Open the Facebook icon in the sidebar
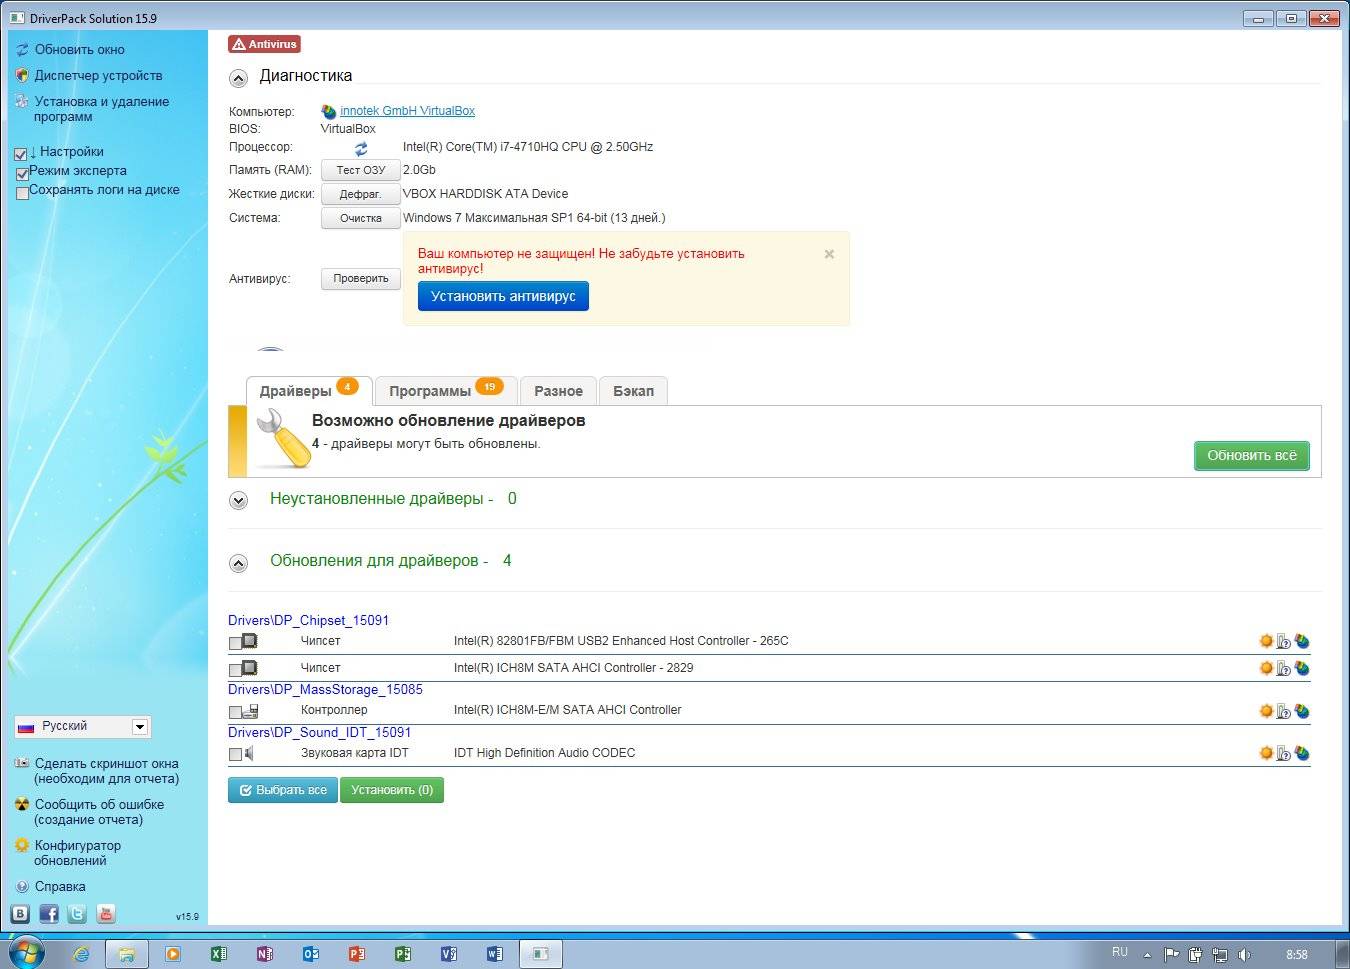This screenshot has width=1350, height=969. (49, 913)
